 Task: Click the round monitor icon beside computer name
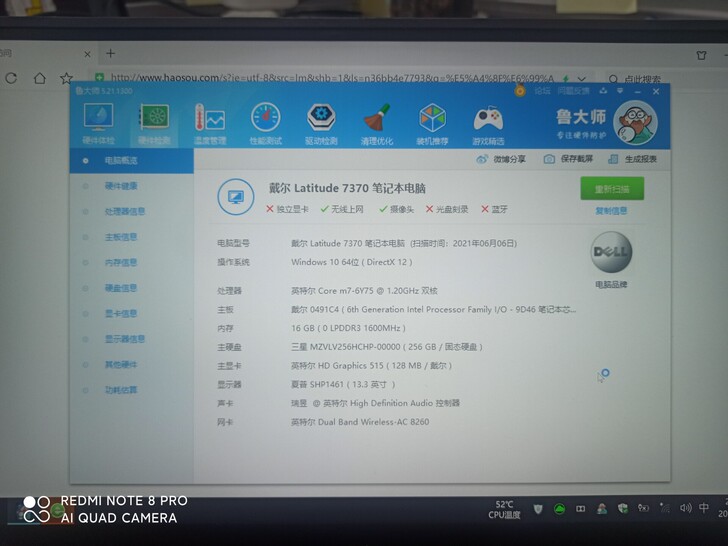pyautogui.click(x=236, y=197)
